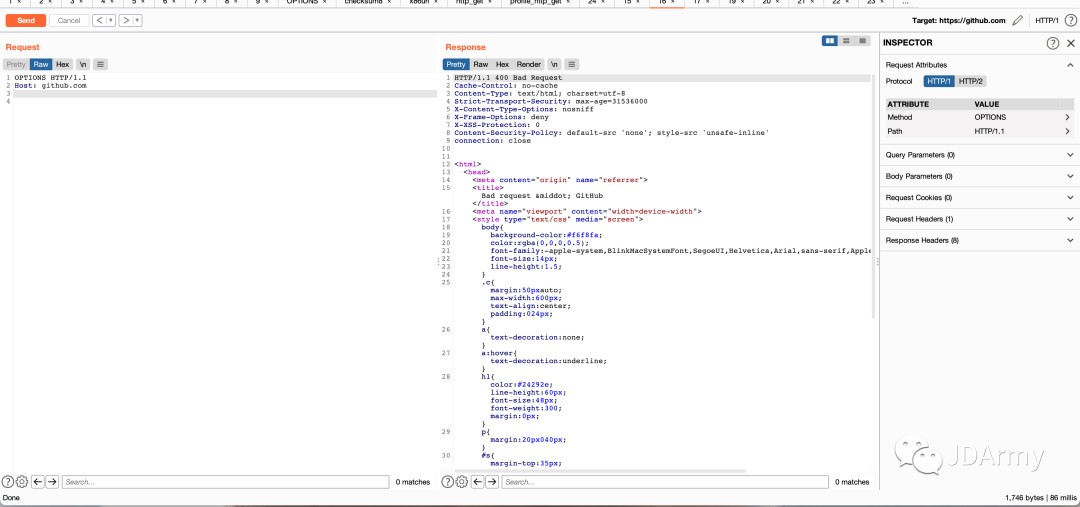The width and height of the screenshot is (1080, 507).
Task: Edit target with the pencil icon
Action: [1017, 21]
